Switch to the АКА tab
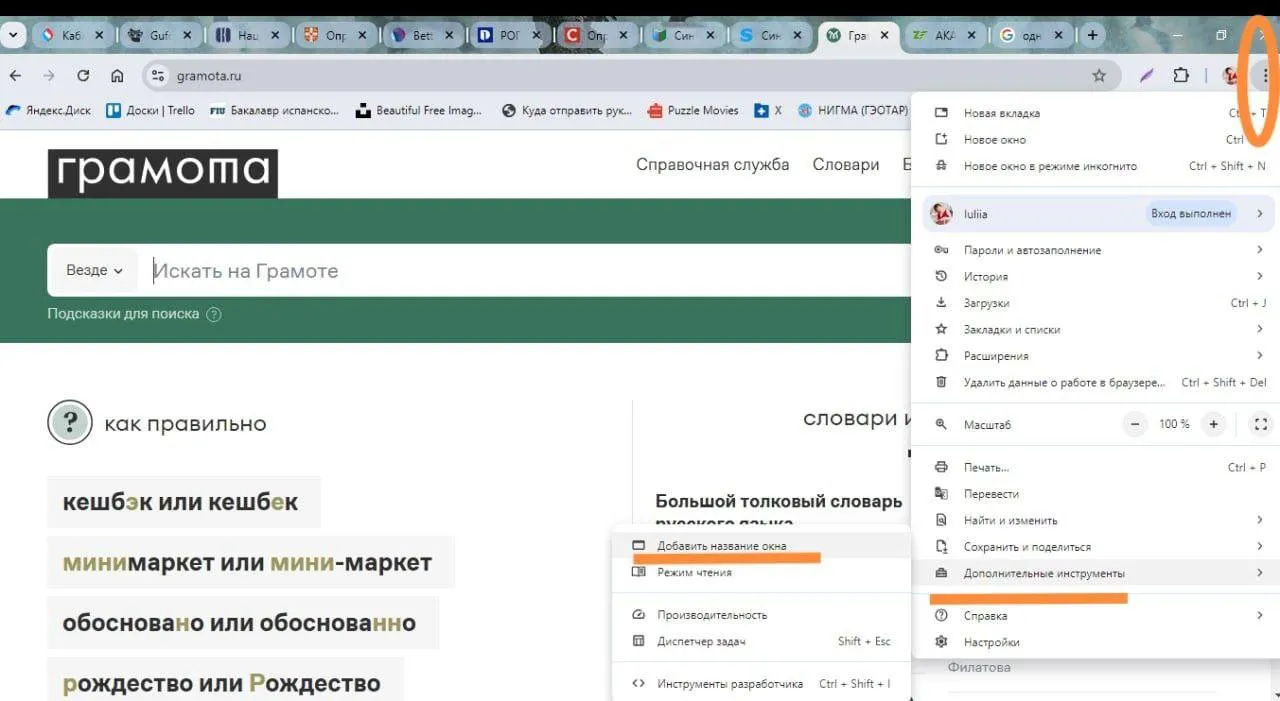 pyautogui.click(x=944, y=35)
